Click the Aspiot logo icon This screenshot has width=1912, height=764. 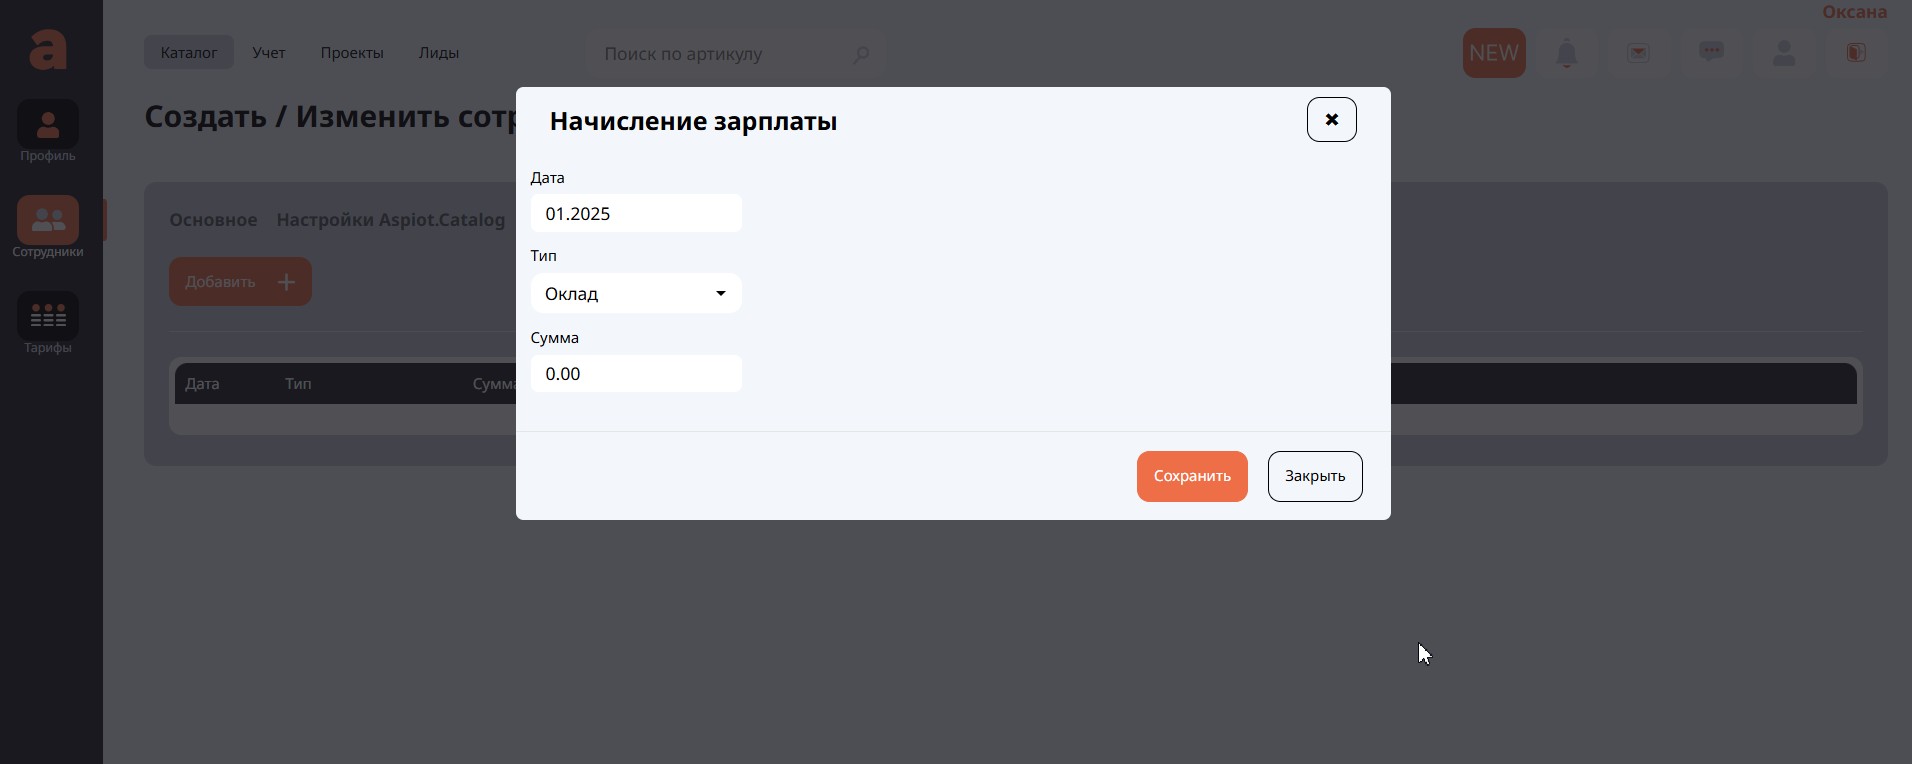[x=48, y=50]
